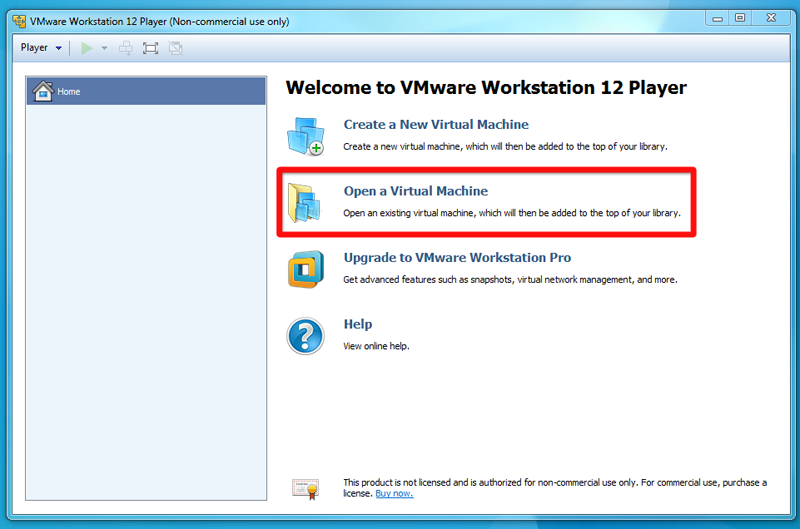
Task: Click the green power on play icon
Action: (x=87, y=48)
